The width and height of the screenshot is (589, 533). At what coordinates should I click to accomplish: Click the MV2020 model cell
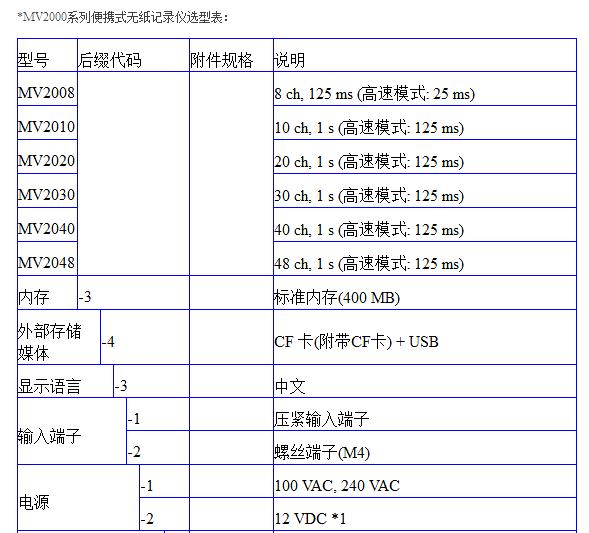pos(47,157)
